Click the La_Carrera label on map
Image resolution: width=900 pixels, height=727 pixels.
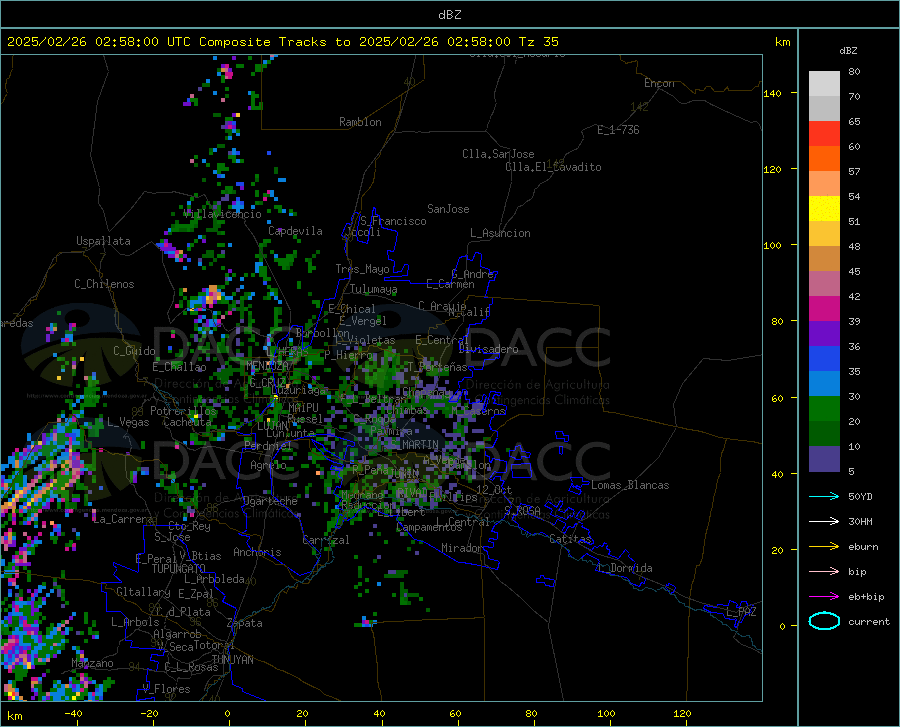point(123,519)
